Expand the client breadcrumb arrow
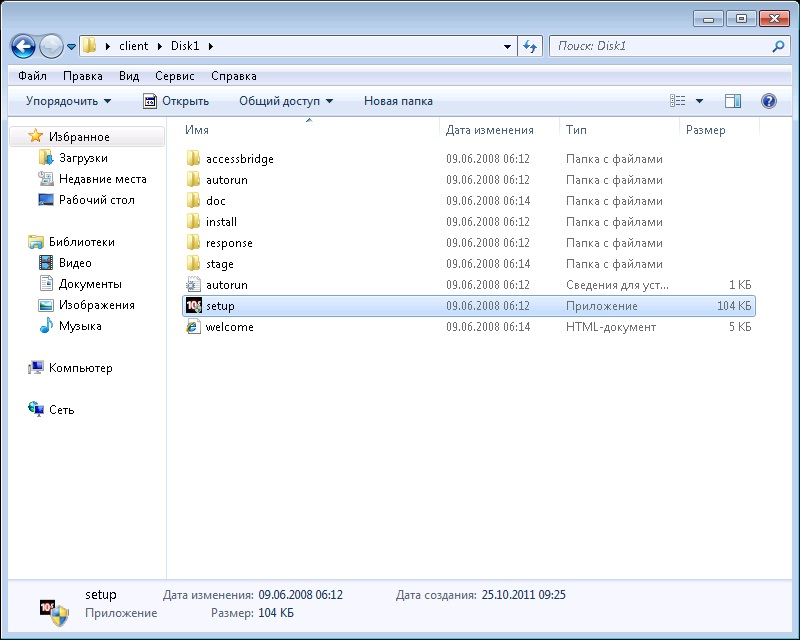This screenshot has height=640, width=800. pos(160,46)
